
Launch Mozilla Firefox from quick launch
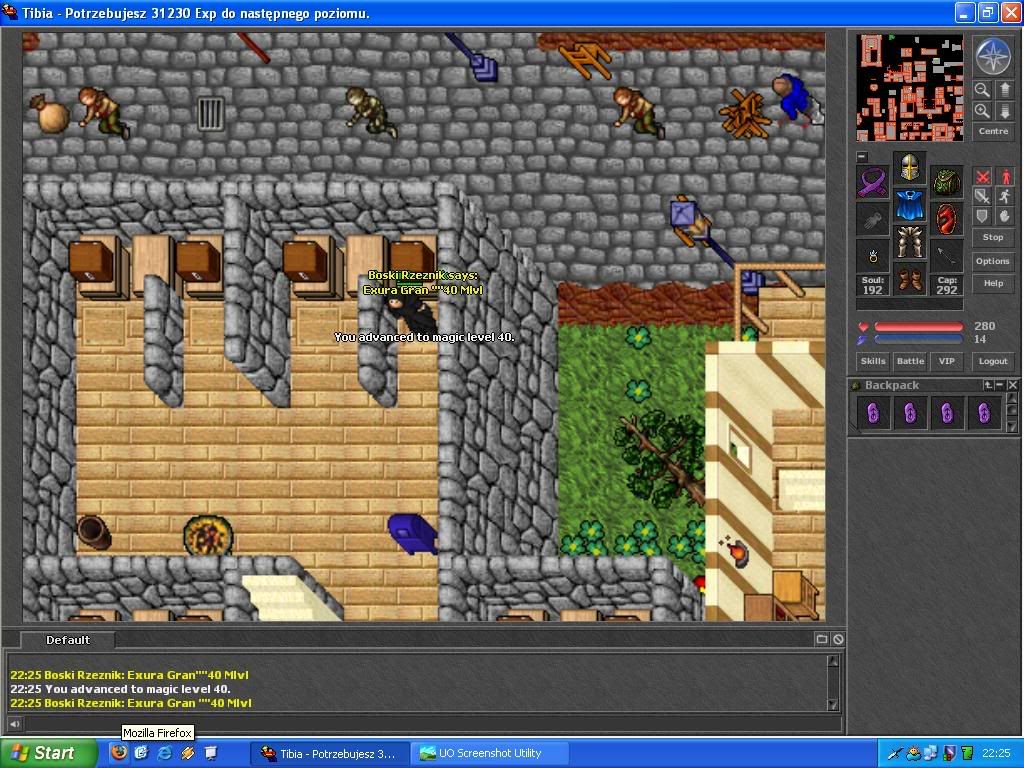[x=118, y=753]
